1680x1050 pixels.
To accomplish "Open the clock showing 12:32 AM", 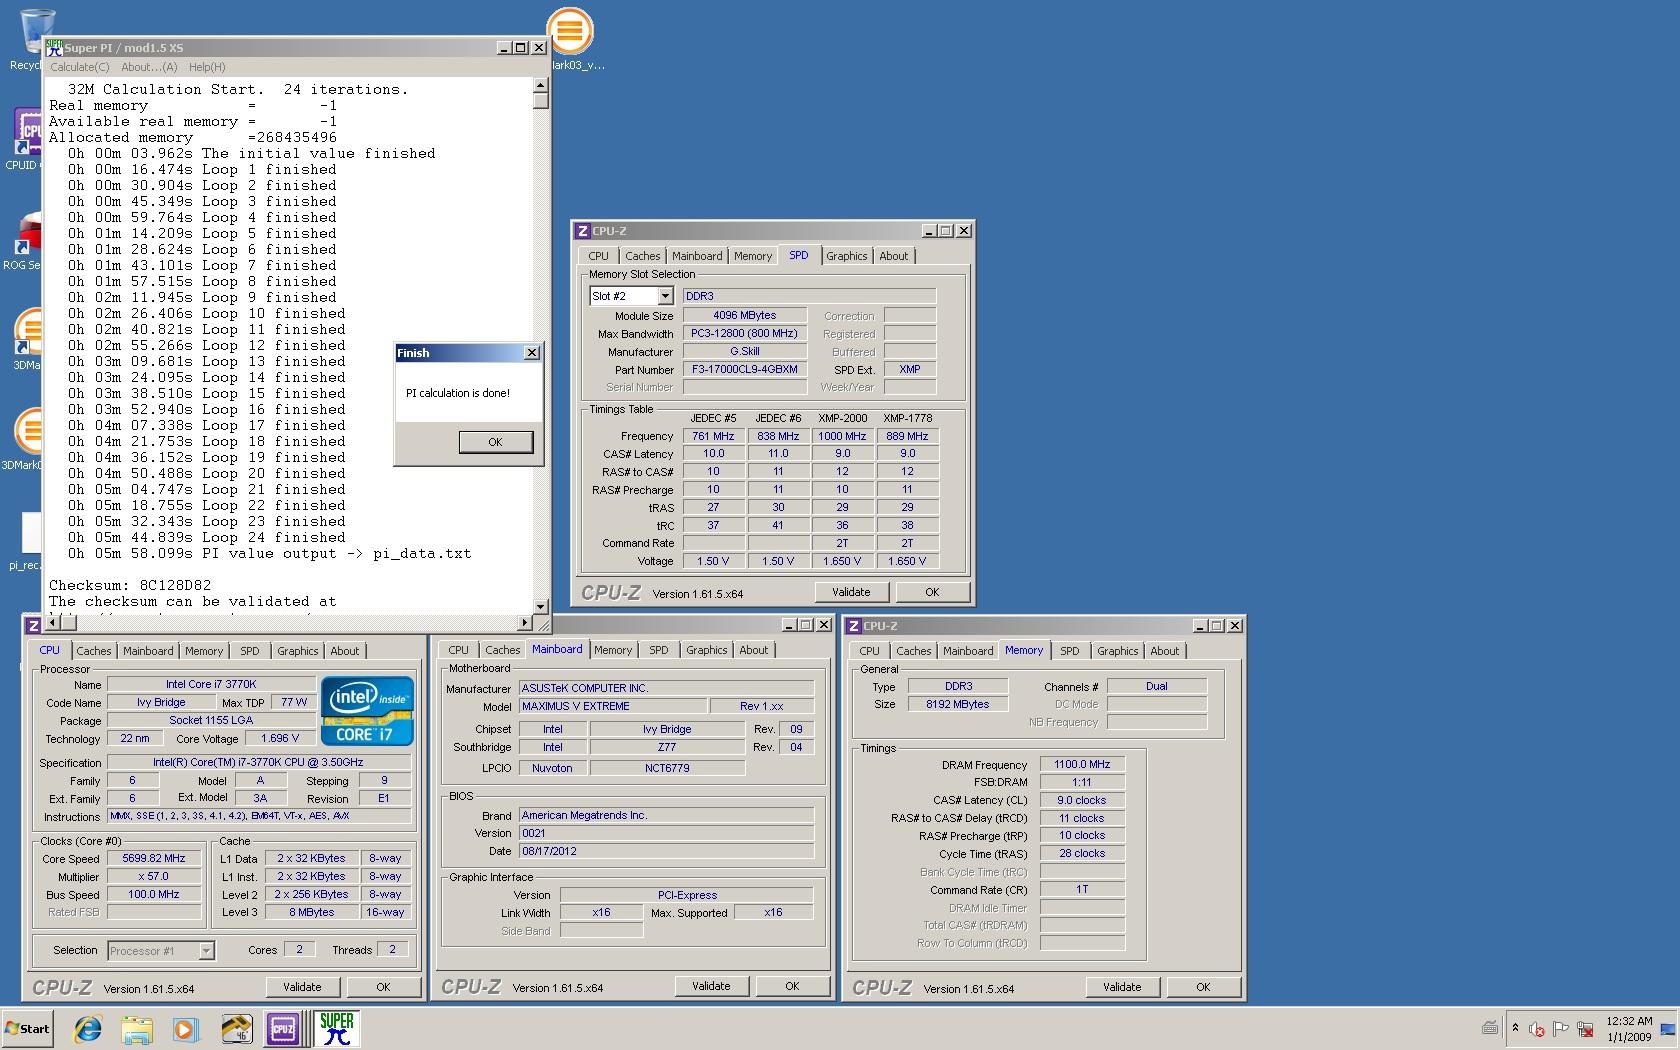I will [1629, 1029].
